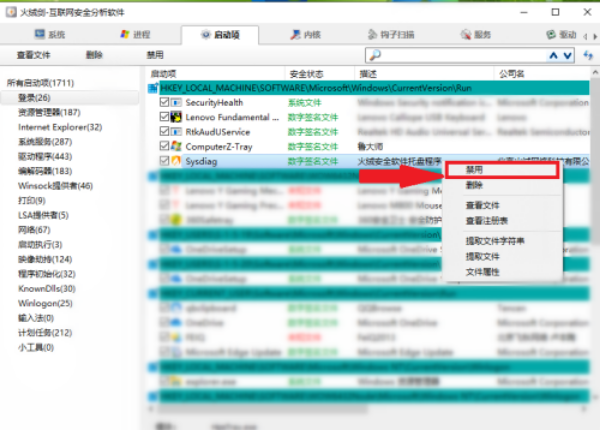Select 资源管理器(187) category
601x433 pixels.
tap(49, 112)
